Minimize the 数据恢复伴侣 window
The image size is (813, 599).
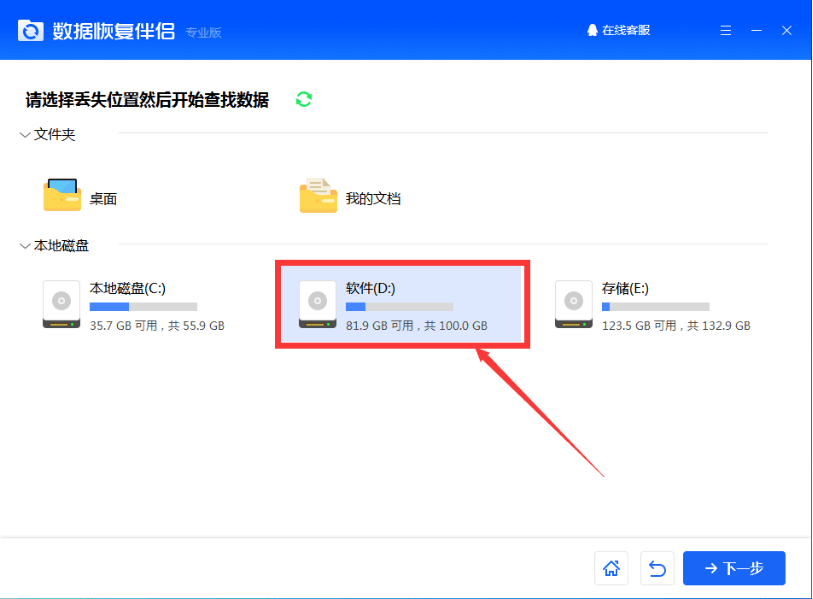(x=755, y=31)
